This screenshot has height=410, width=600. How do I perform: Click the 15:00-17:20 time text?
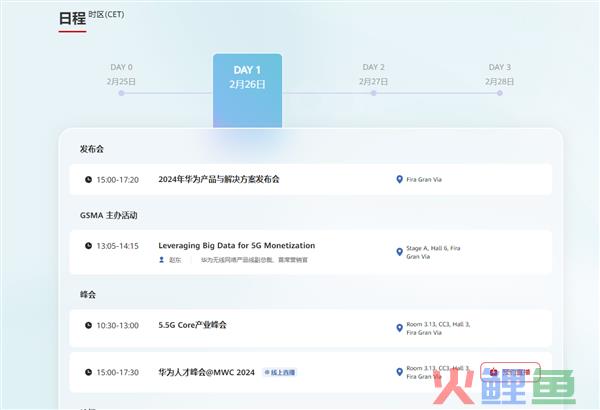[117, 180]
